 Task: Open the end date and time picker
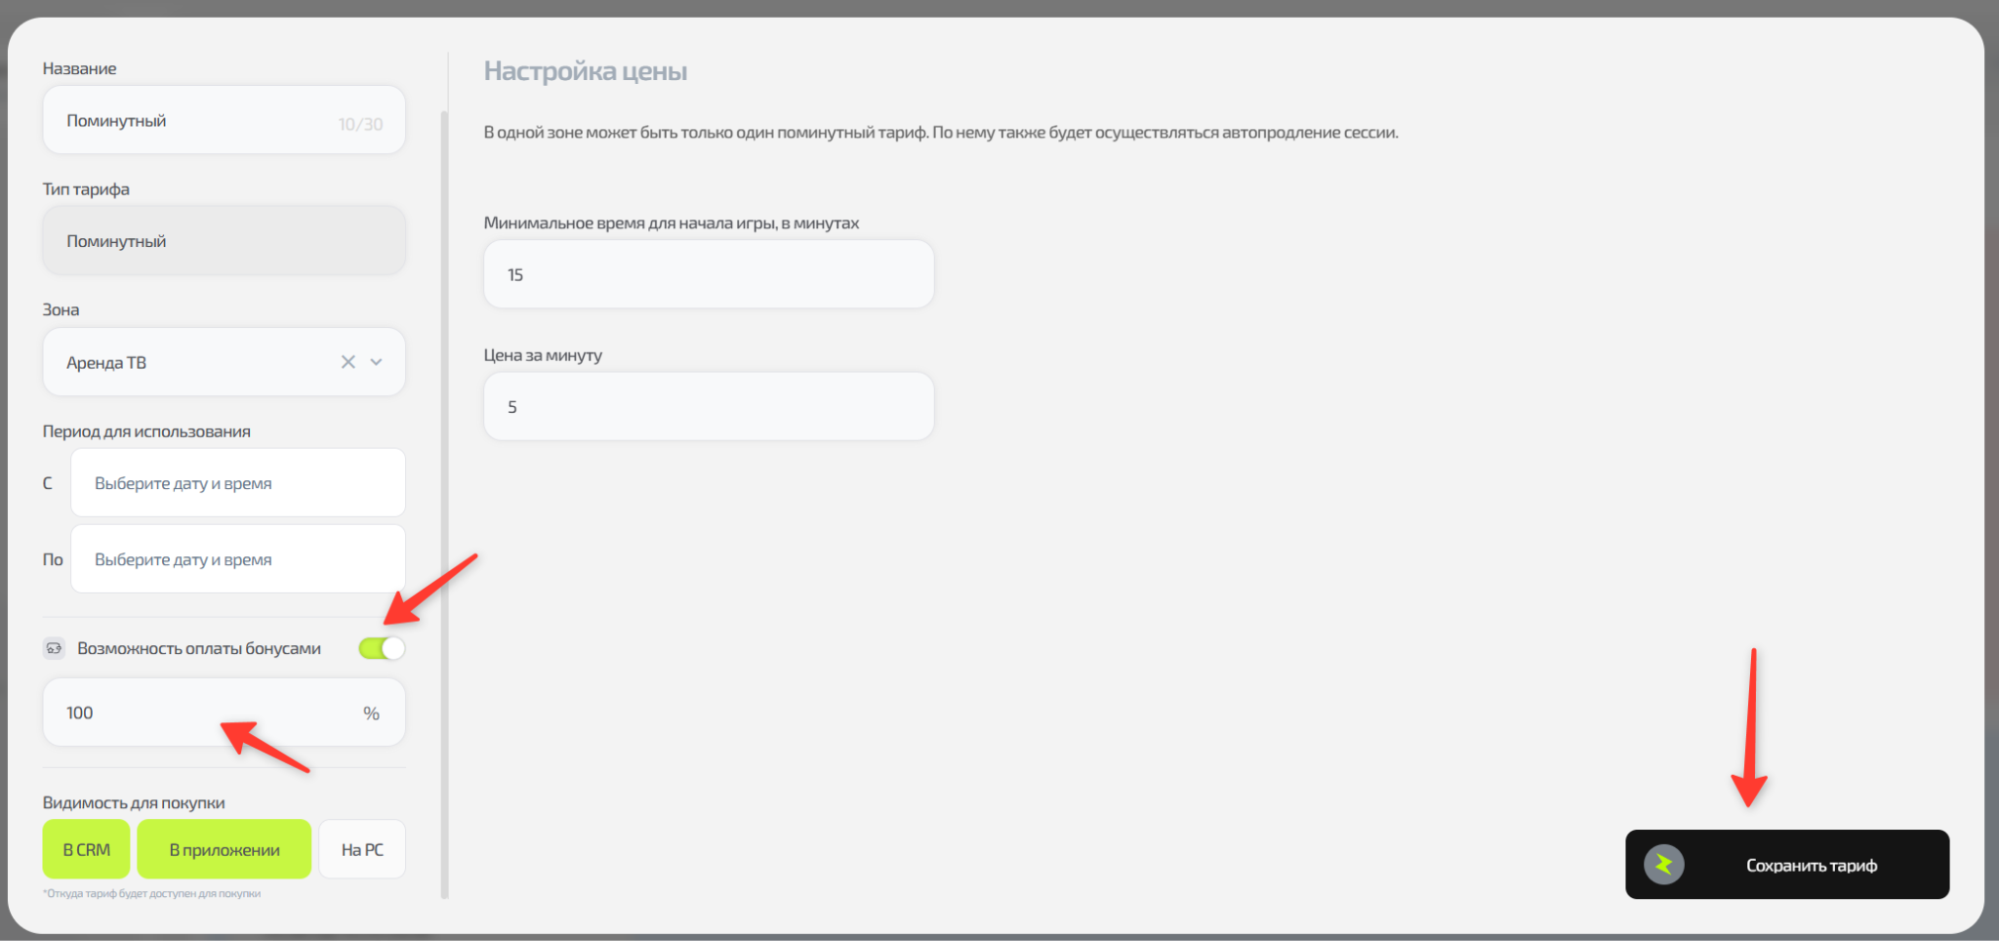238,560
